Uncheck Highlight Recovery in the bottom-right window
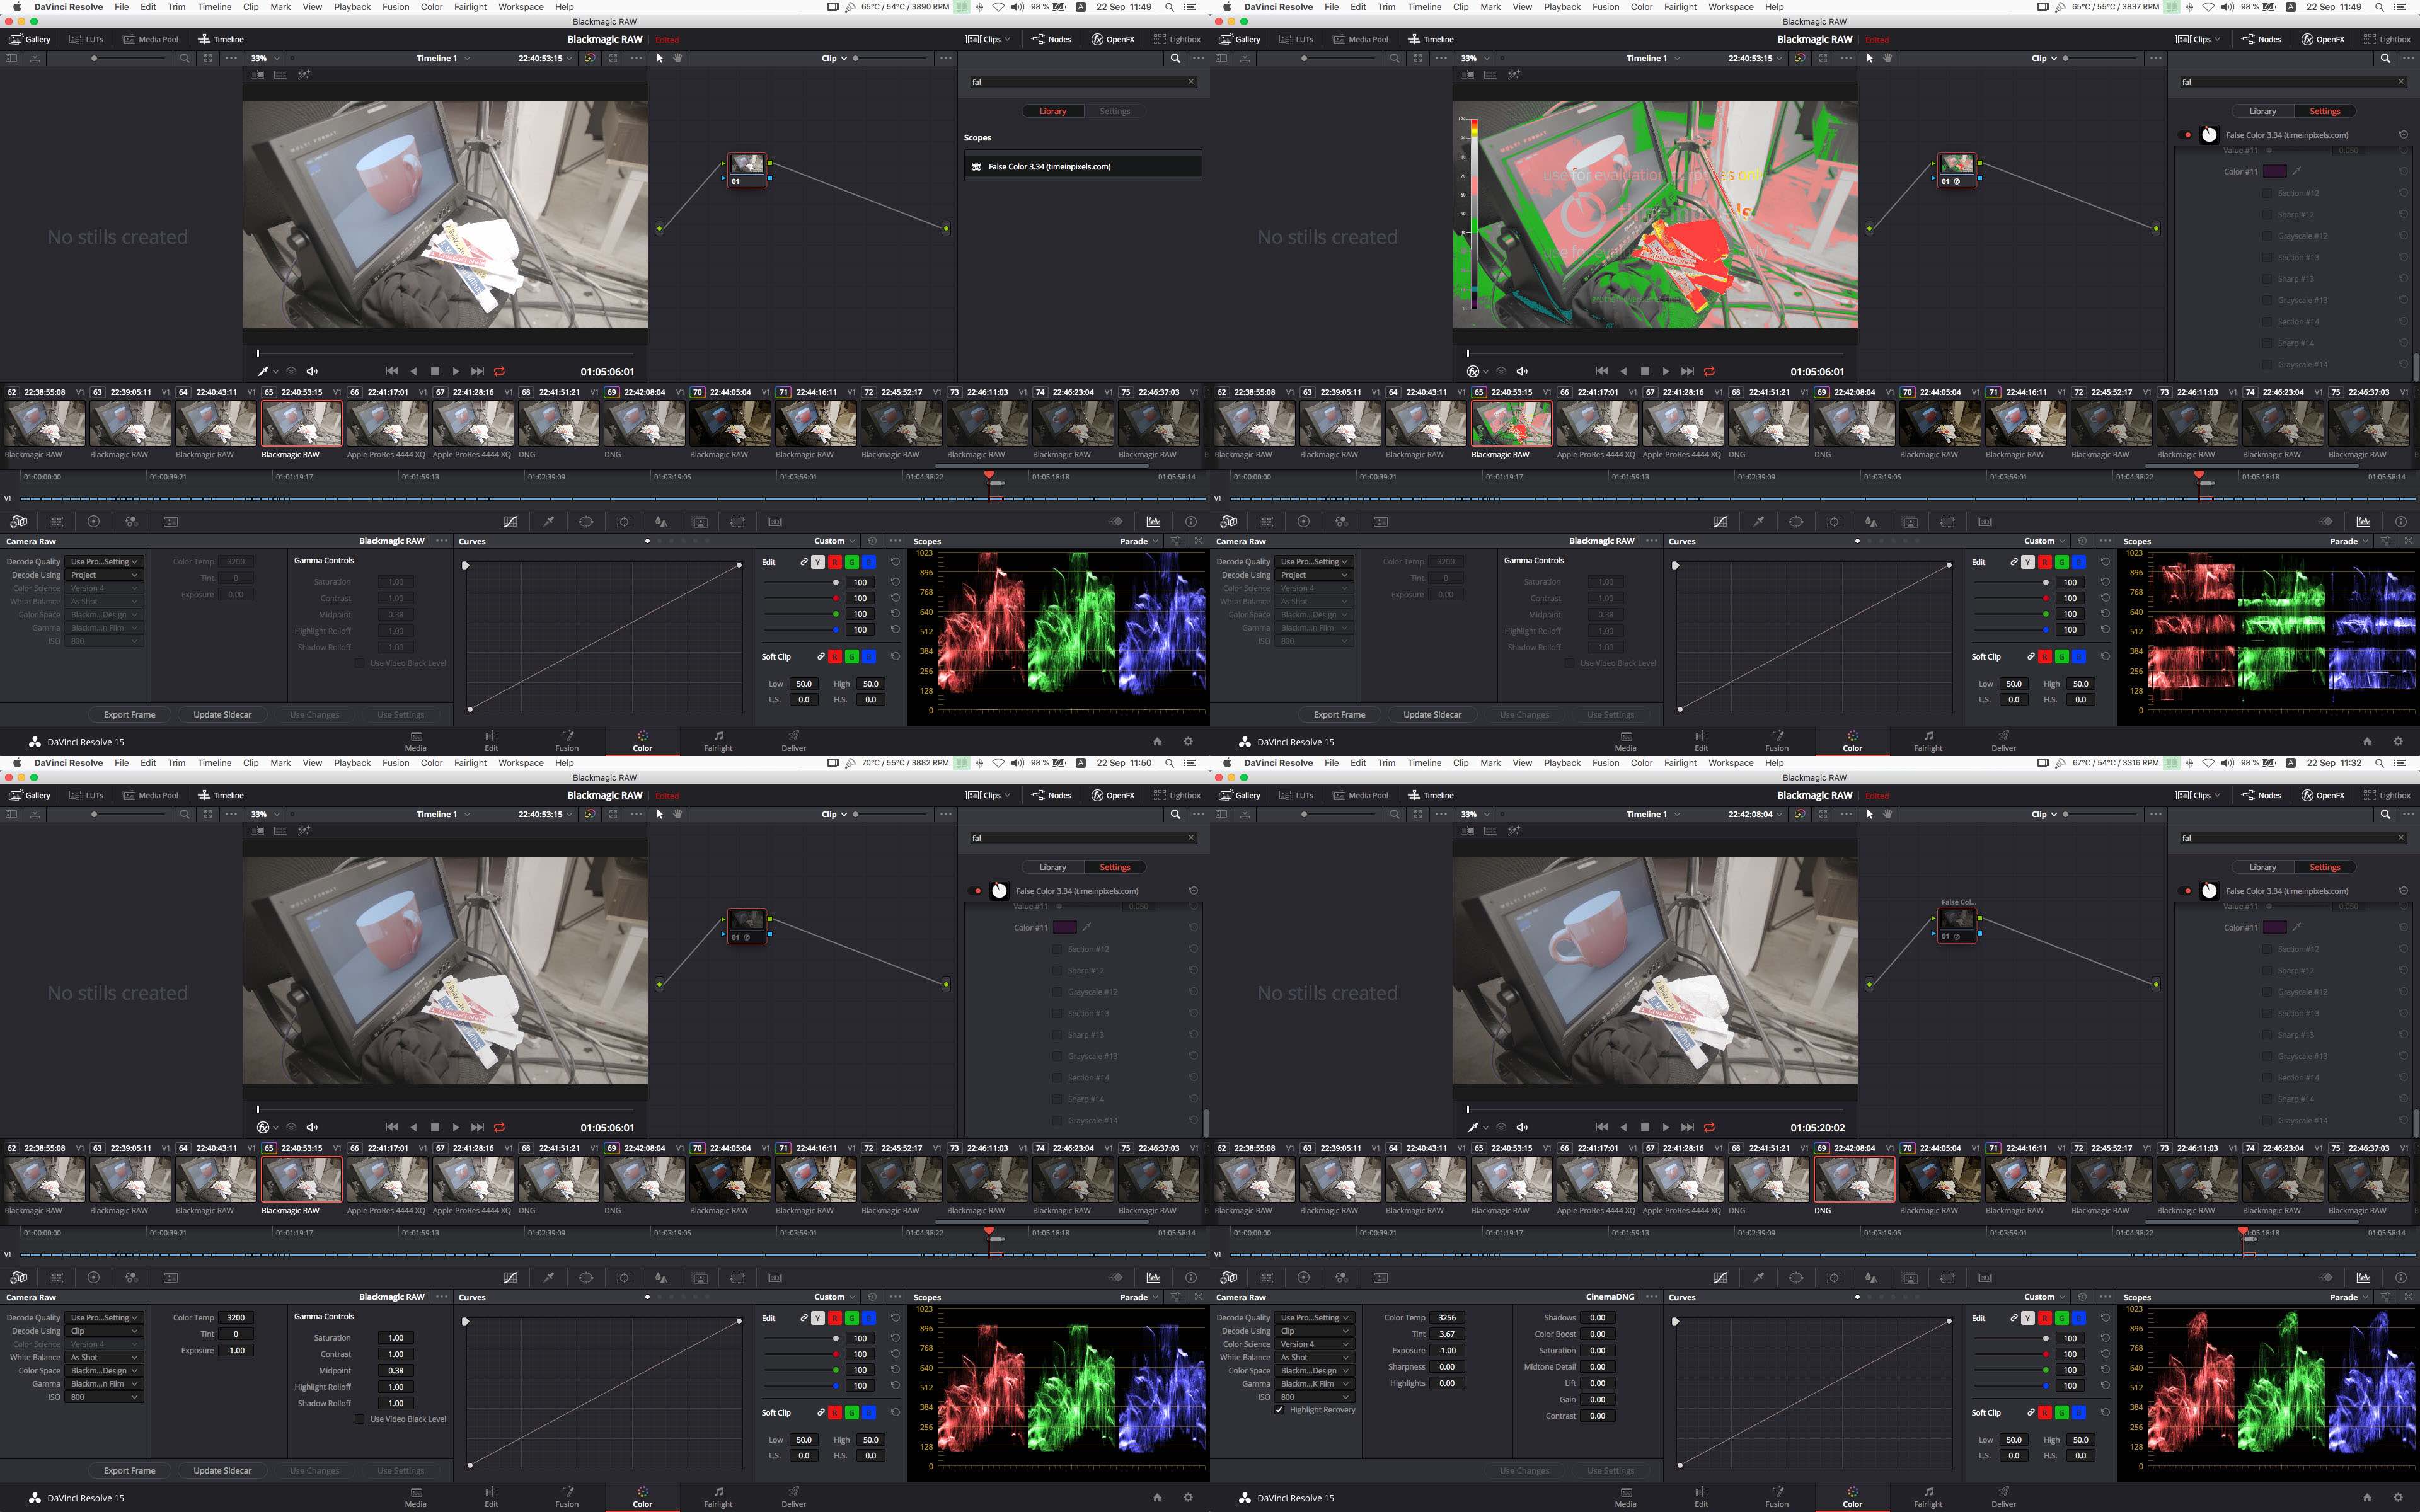The height and width of the screenshot is (1512, 2420). point(1279,1410)
